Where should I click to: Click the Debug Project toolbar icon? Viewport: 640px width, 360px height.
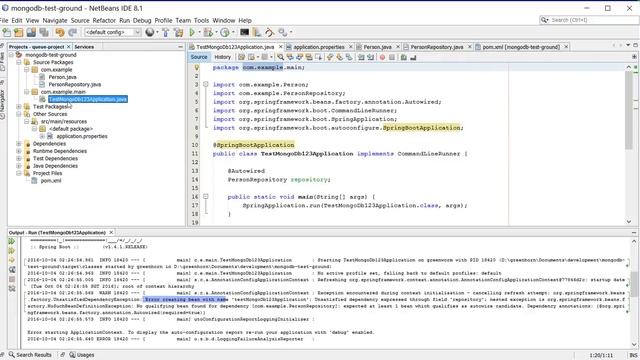(x=208, y=32)
